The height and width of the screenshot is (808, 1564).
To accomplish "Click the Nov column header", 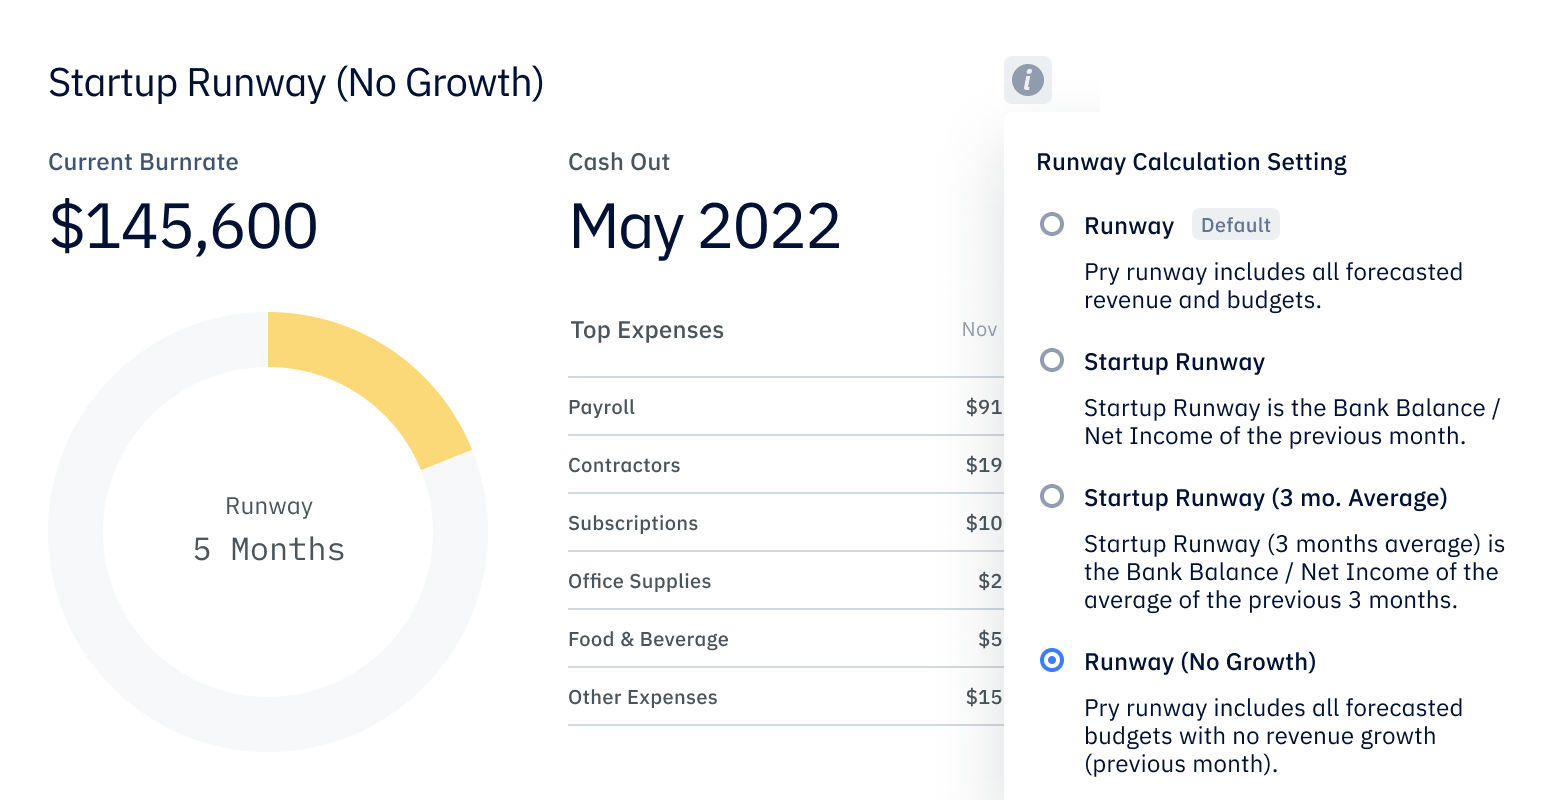I will pyautogui.click(x=978, y=330).
